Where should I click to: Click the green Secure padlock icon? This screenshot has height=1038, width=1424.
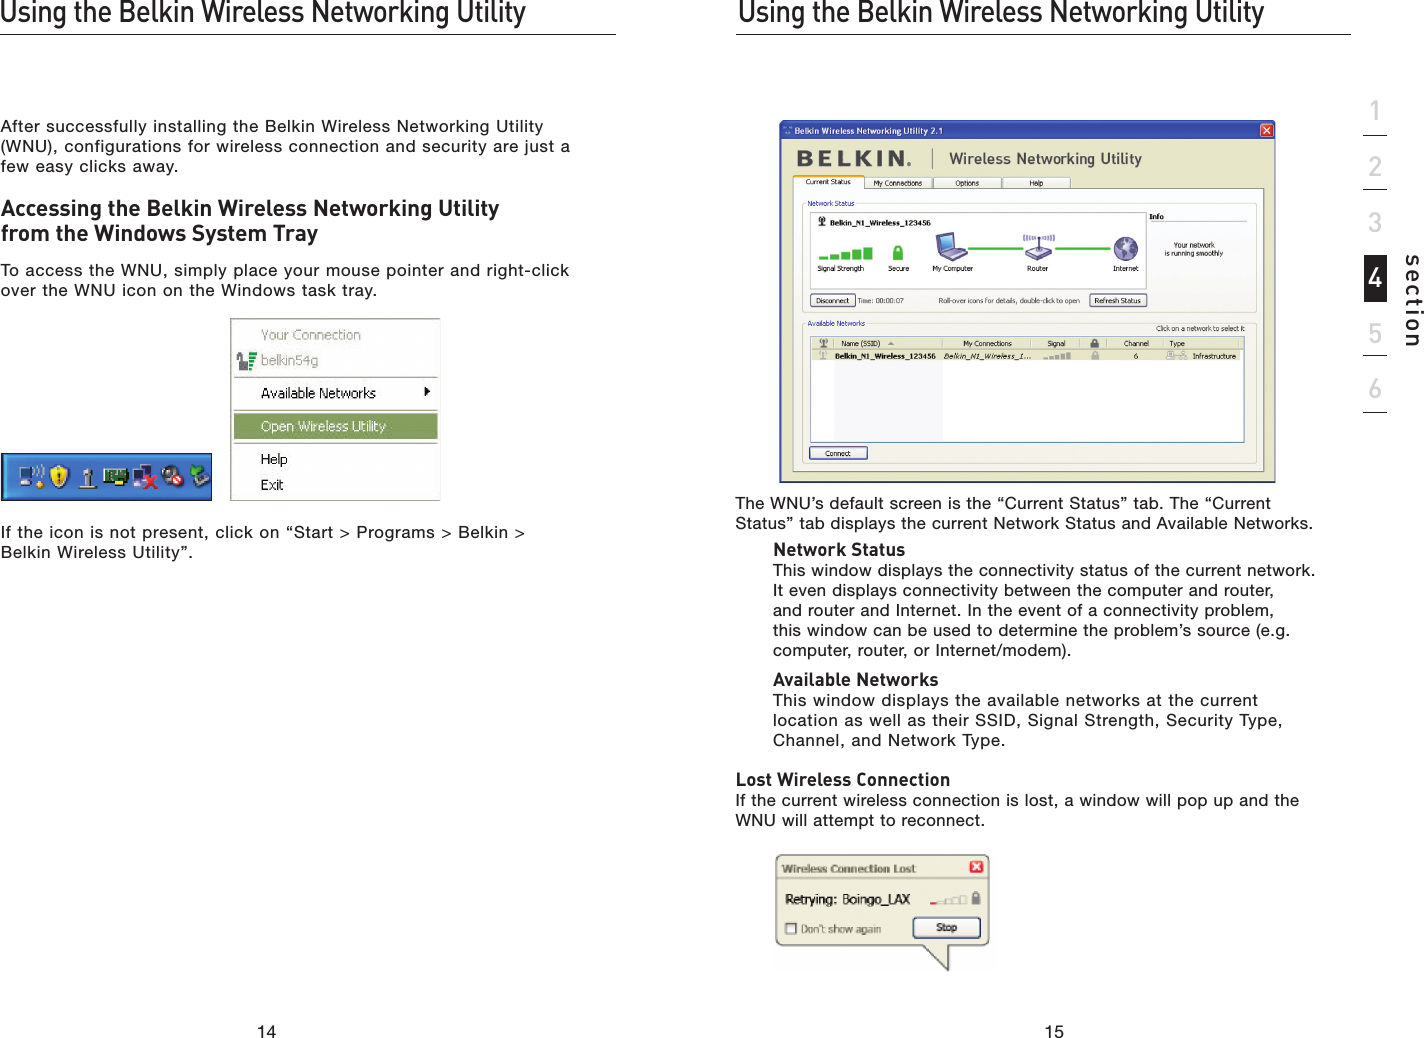tap(898, 253)
